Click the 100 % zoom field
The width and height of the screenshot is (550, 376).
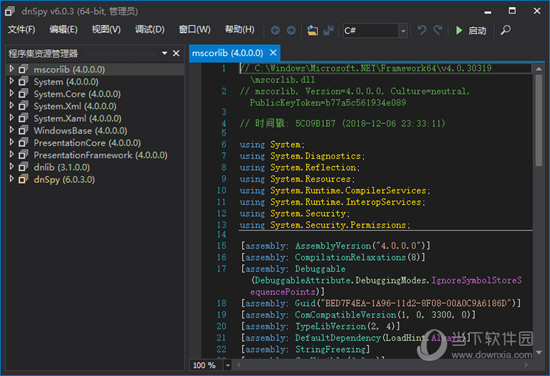207,365
